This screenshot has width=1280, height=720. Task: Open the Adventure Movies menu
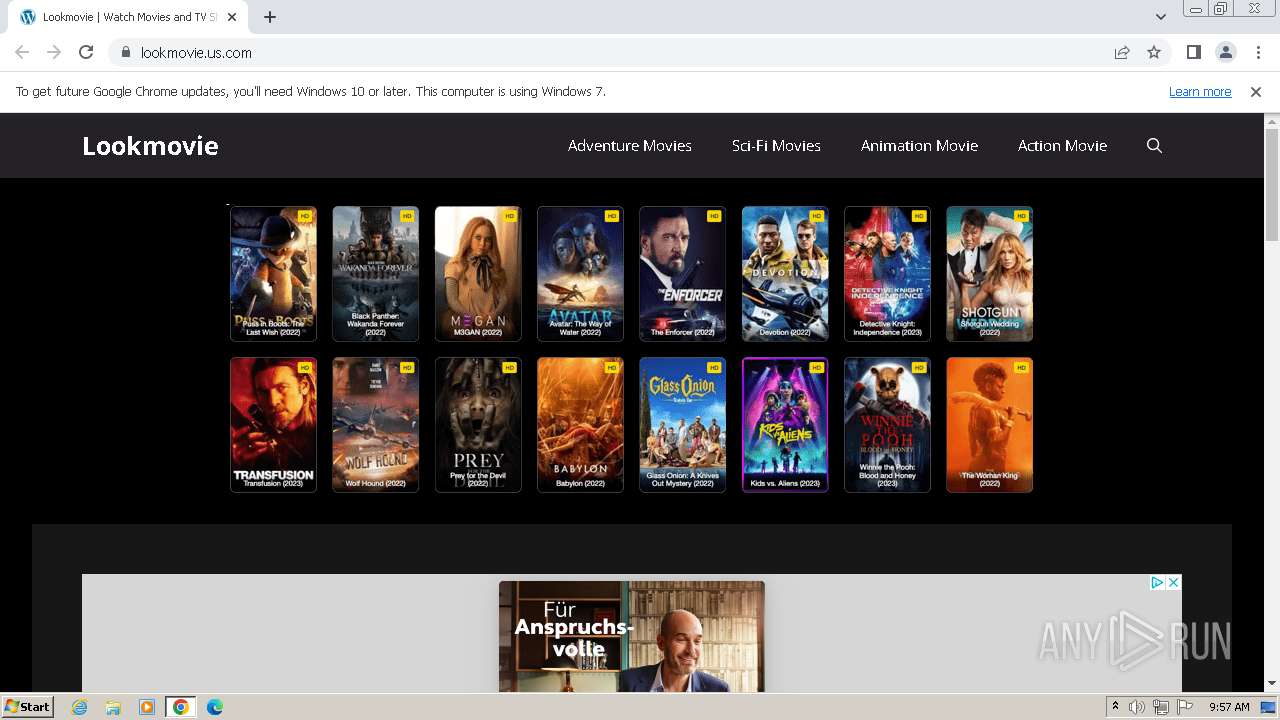pos(630,146)
